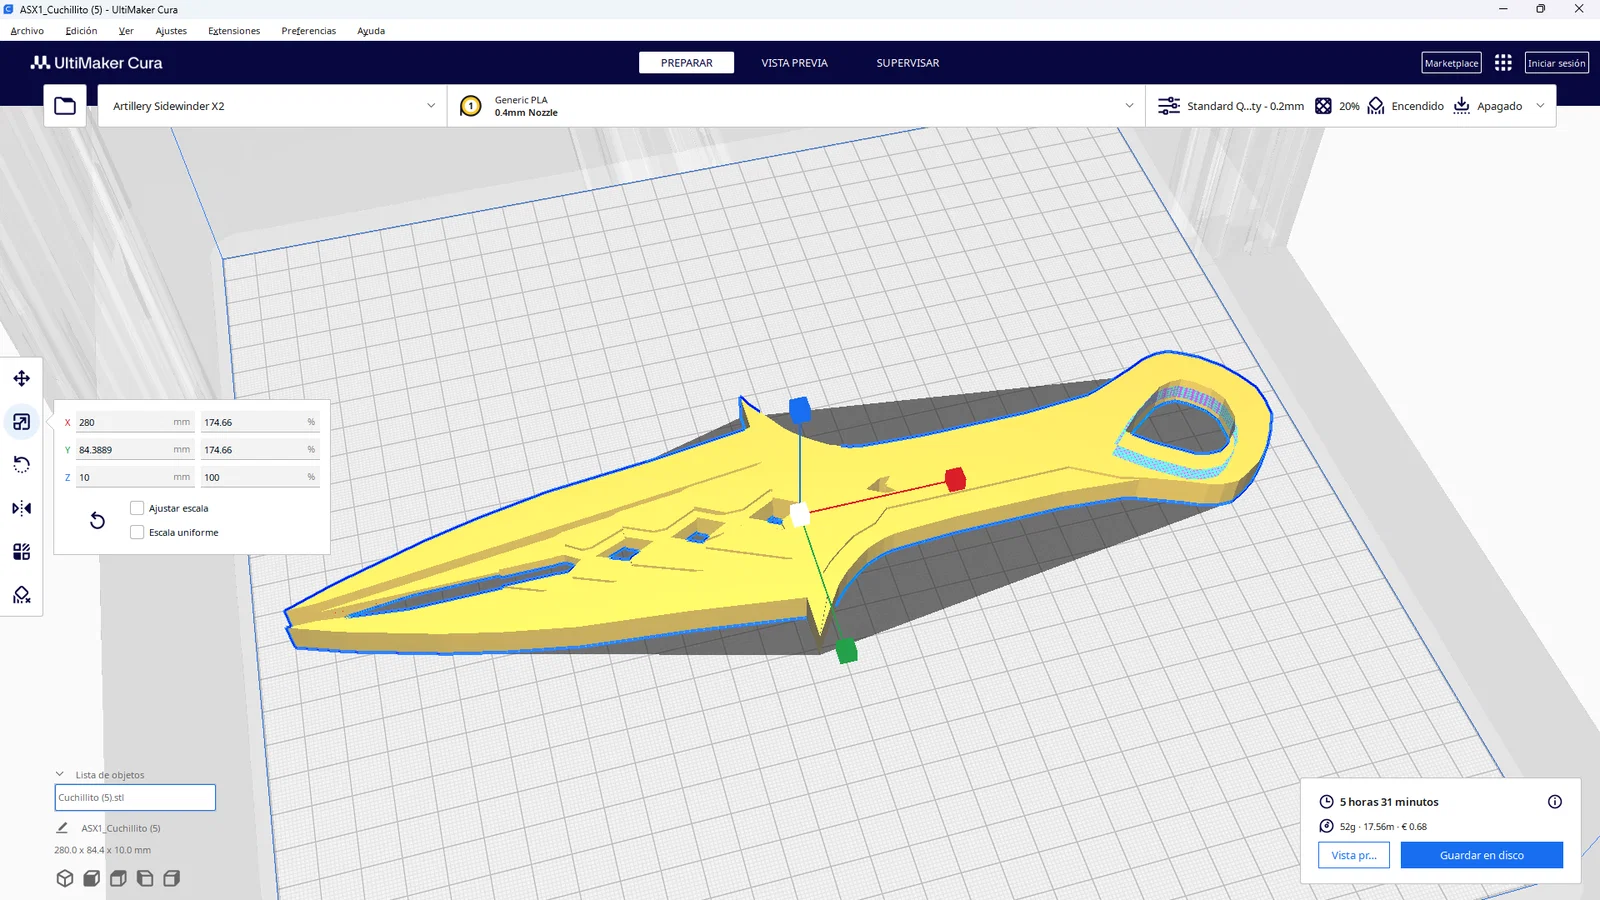Click the Y size field showing 84.3889
Image resolution: width=1600 pixels, height=900 pixels.
135,450
